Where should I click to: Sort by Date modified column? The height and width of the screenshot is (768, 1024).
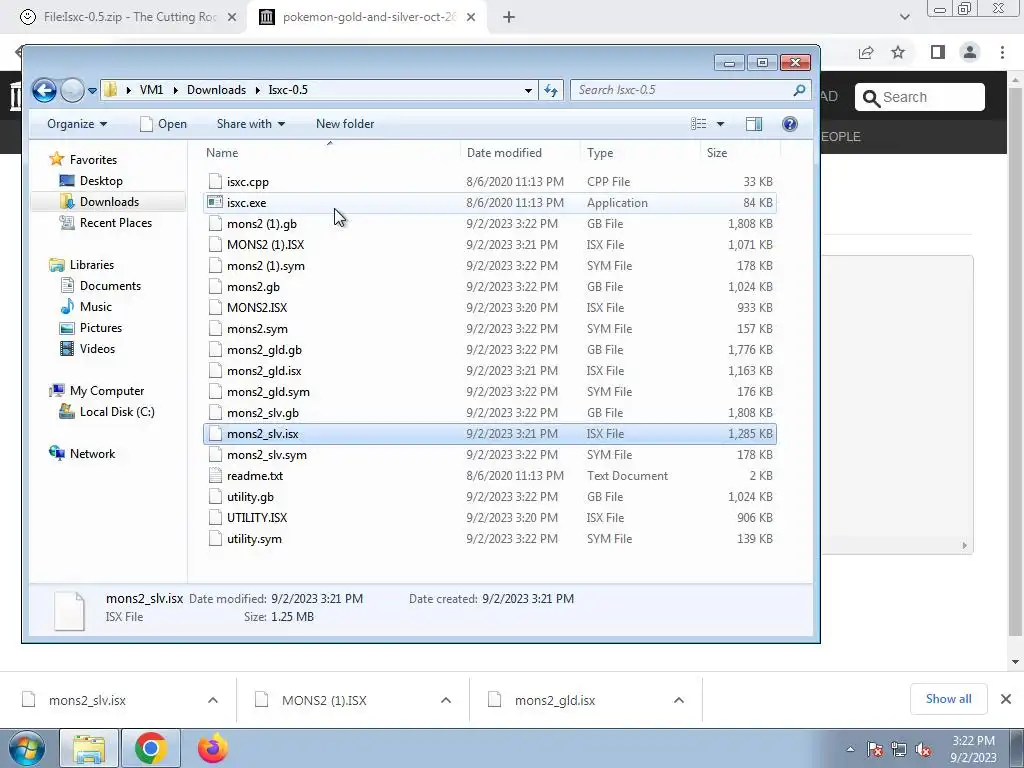pos(520,153)
